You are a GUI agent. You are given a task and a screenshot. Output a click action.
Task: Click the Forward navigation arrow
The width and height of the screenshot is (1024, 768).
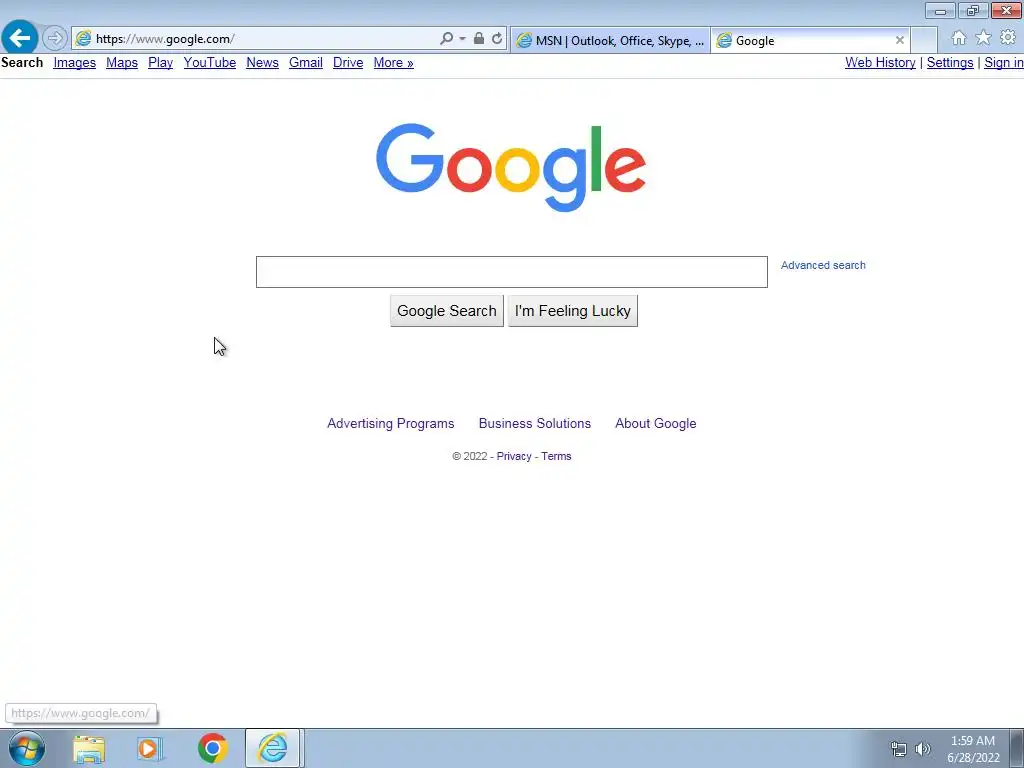pyautogui.click(x=55, y=39)
